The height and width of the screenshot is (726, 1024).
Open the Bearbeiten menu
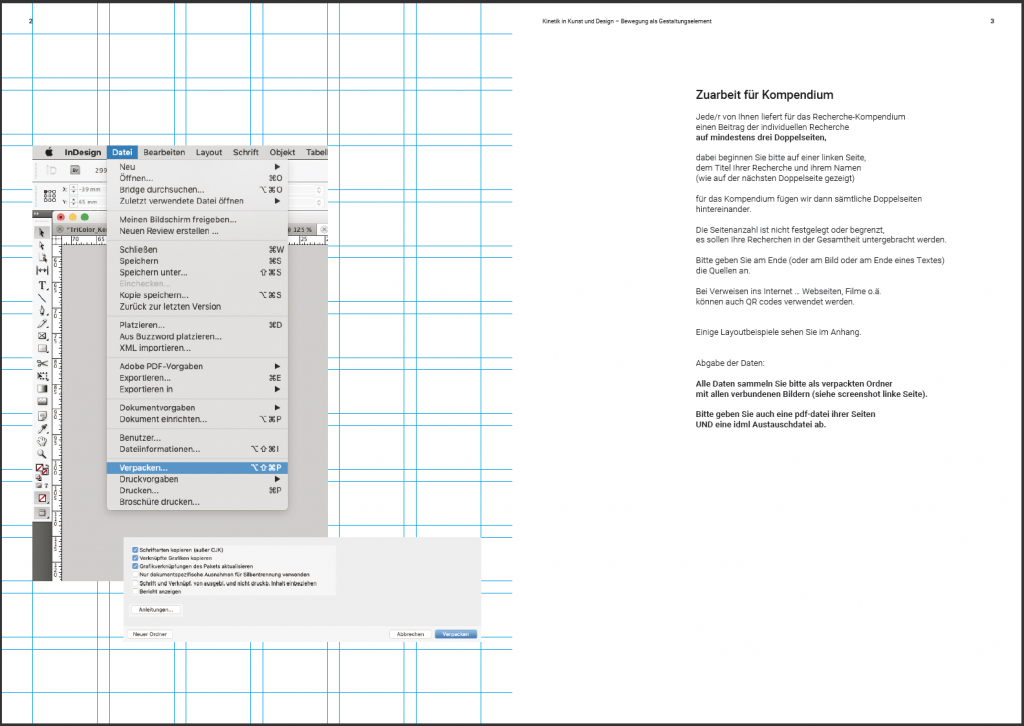(164, 152)
